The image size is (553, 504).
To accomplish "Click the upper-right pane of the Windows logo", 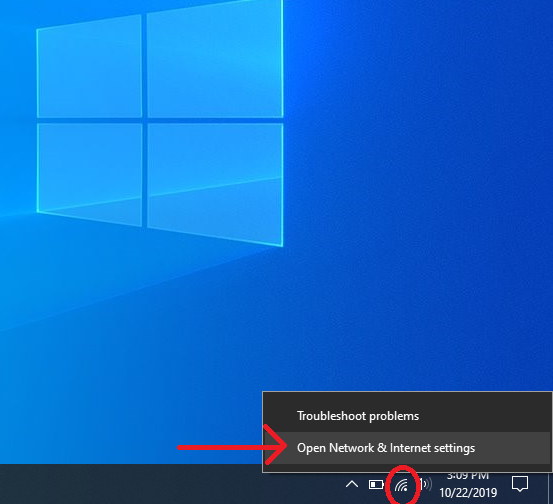I will pos(215,59).
